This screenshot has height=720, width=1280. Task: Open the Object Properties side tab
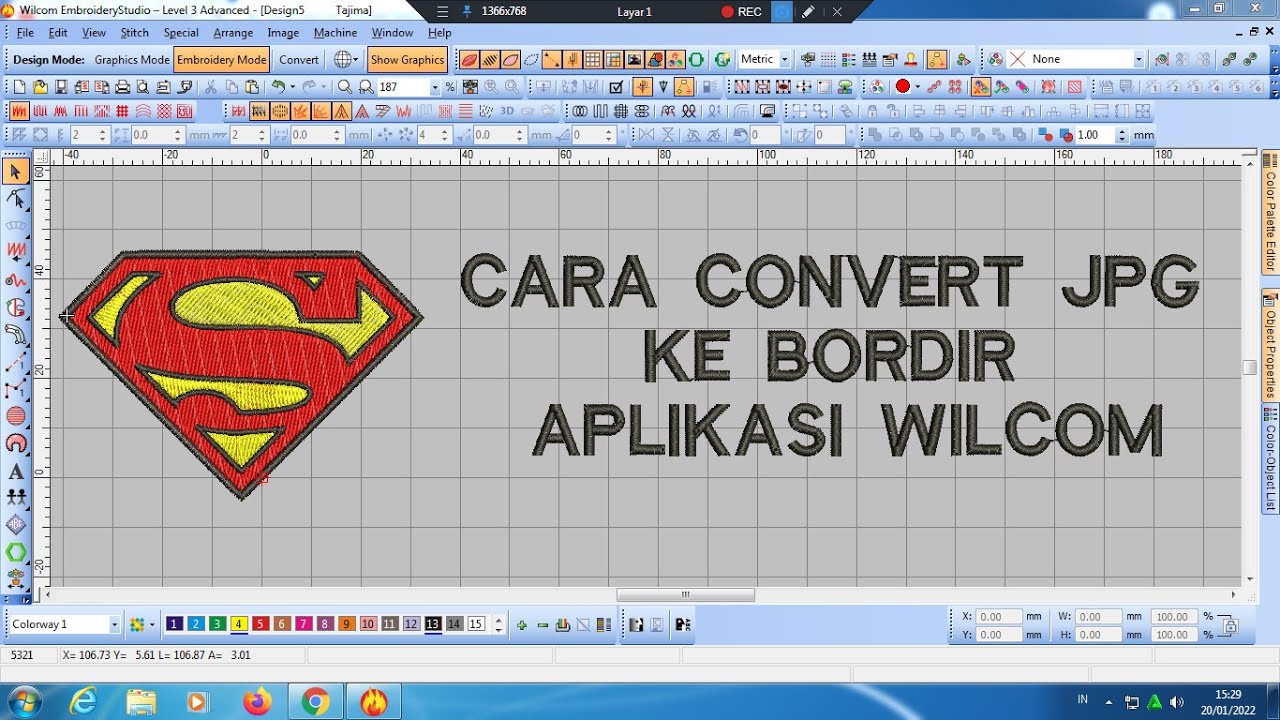click(1270, 344)
